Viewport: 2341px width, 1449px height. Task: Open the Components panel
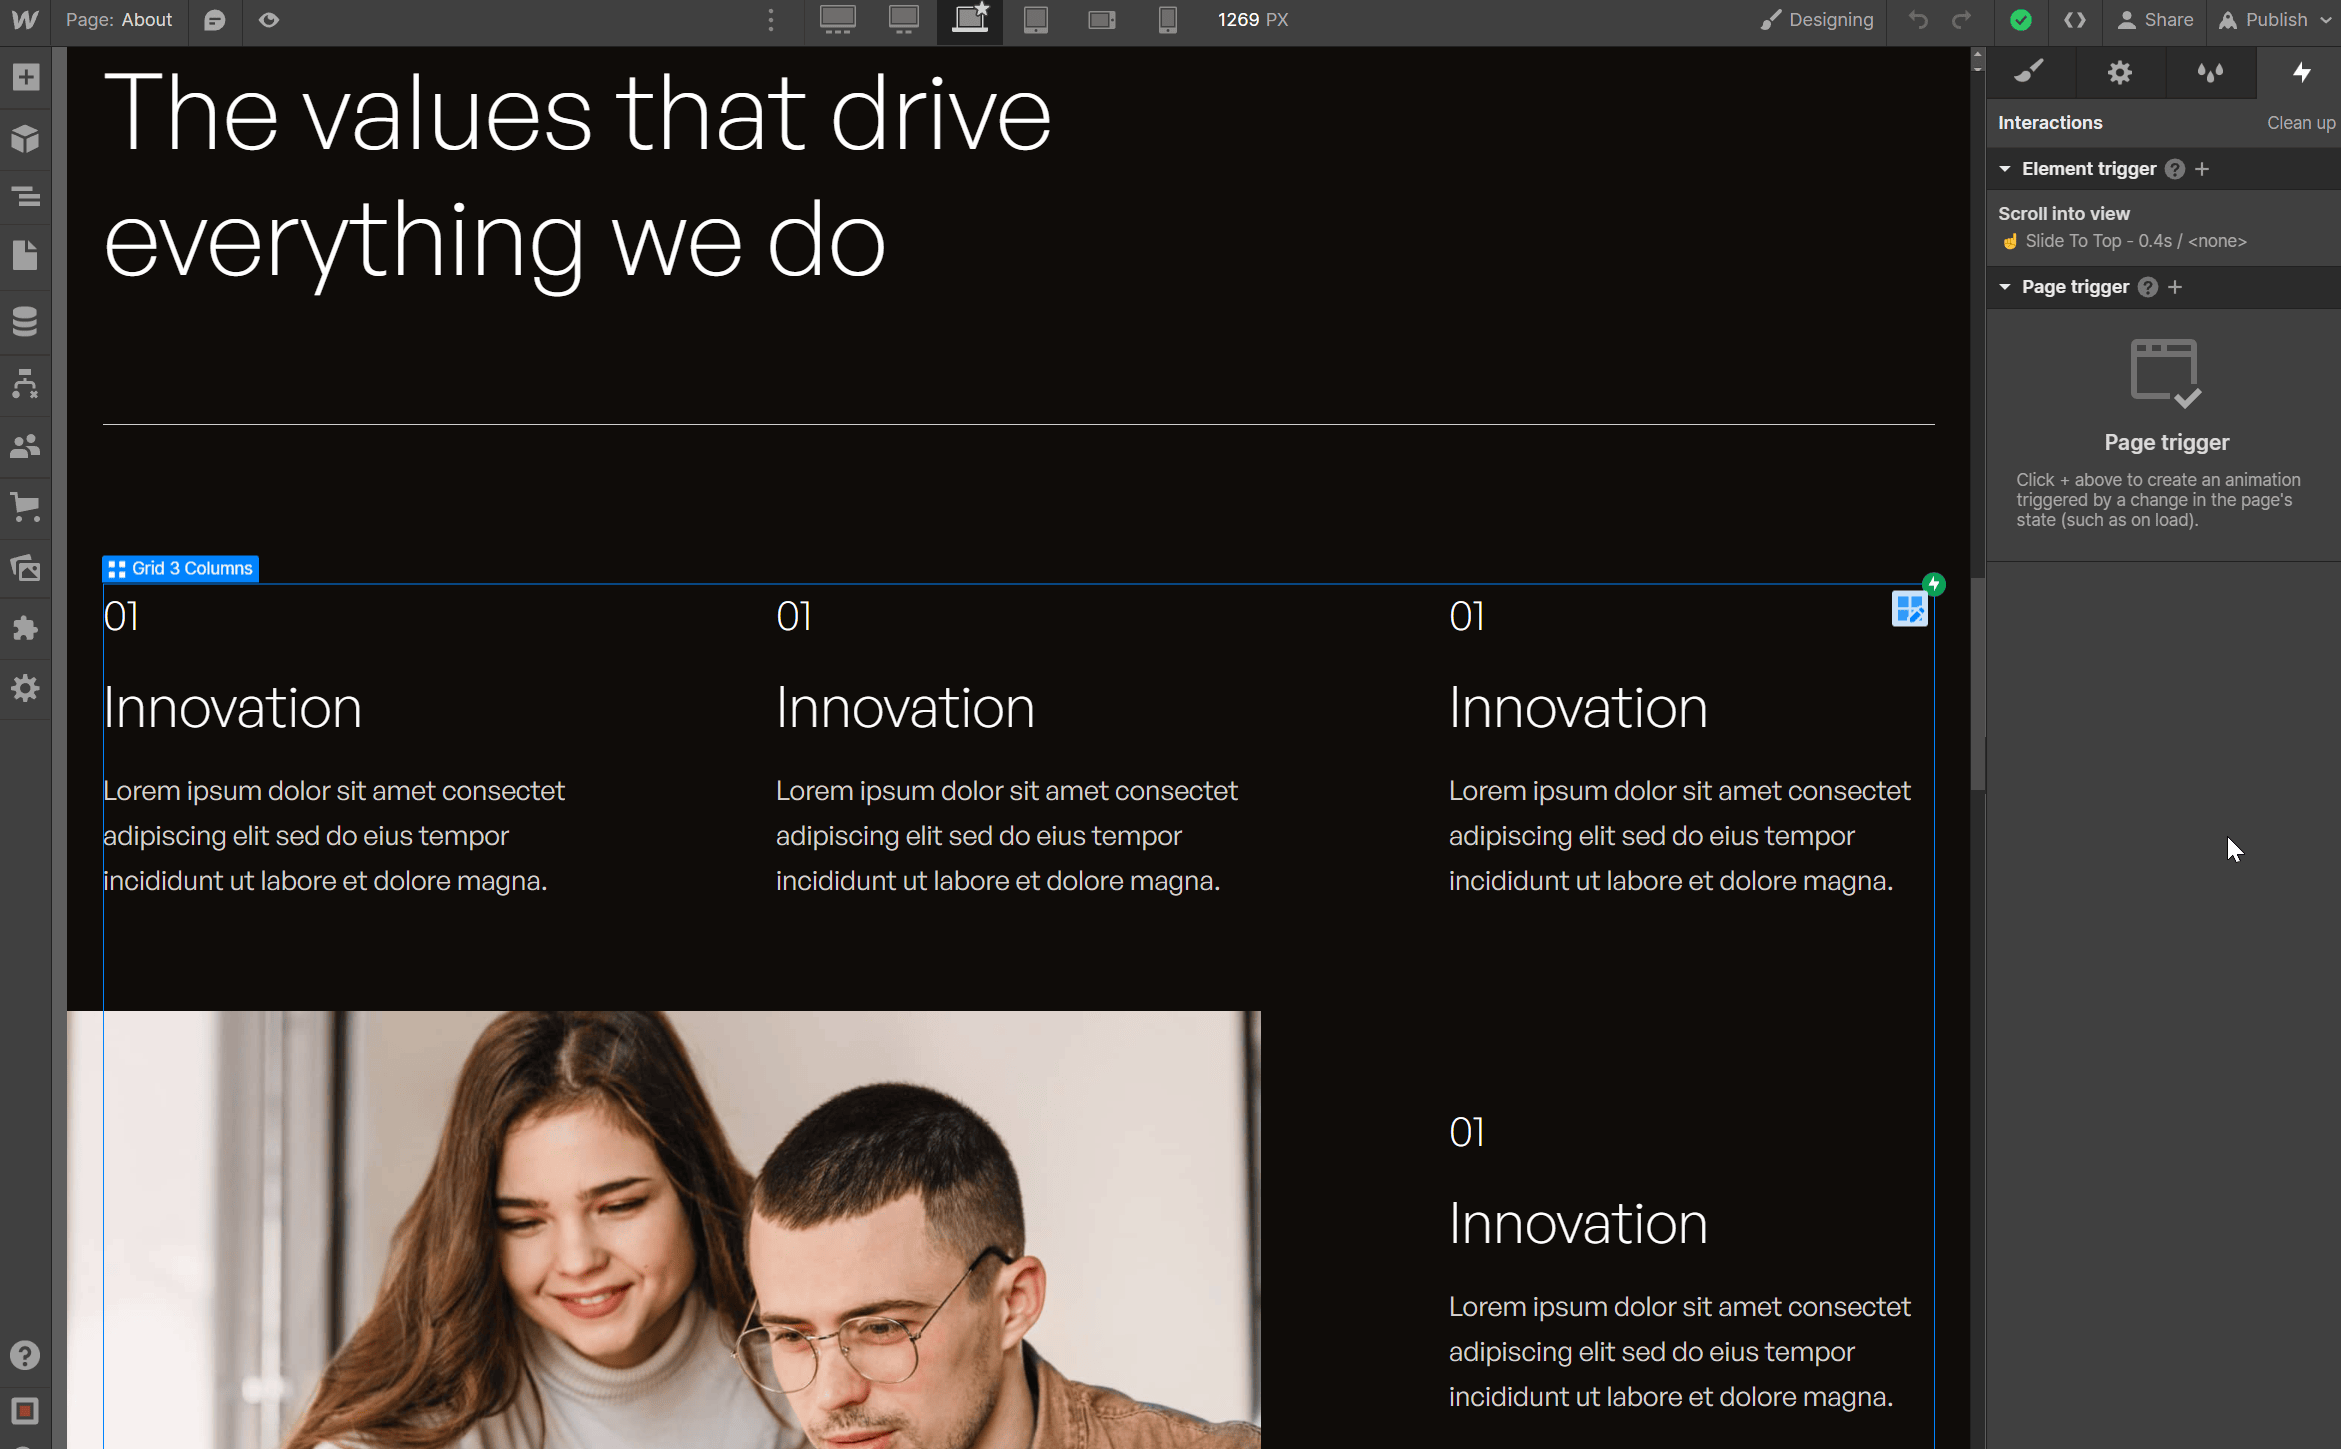point(25,139)
